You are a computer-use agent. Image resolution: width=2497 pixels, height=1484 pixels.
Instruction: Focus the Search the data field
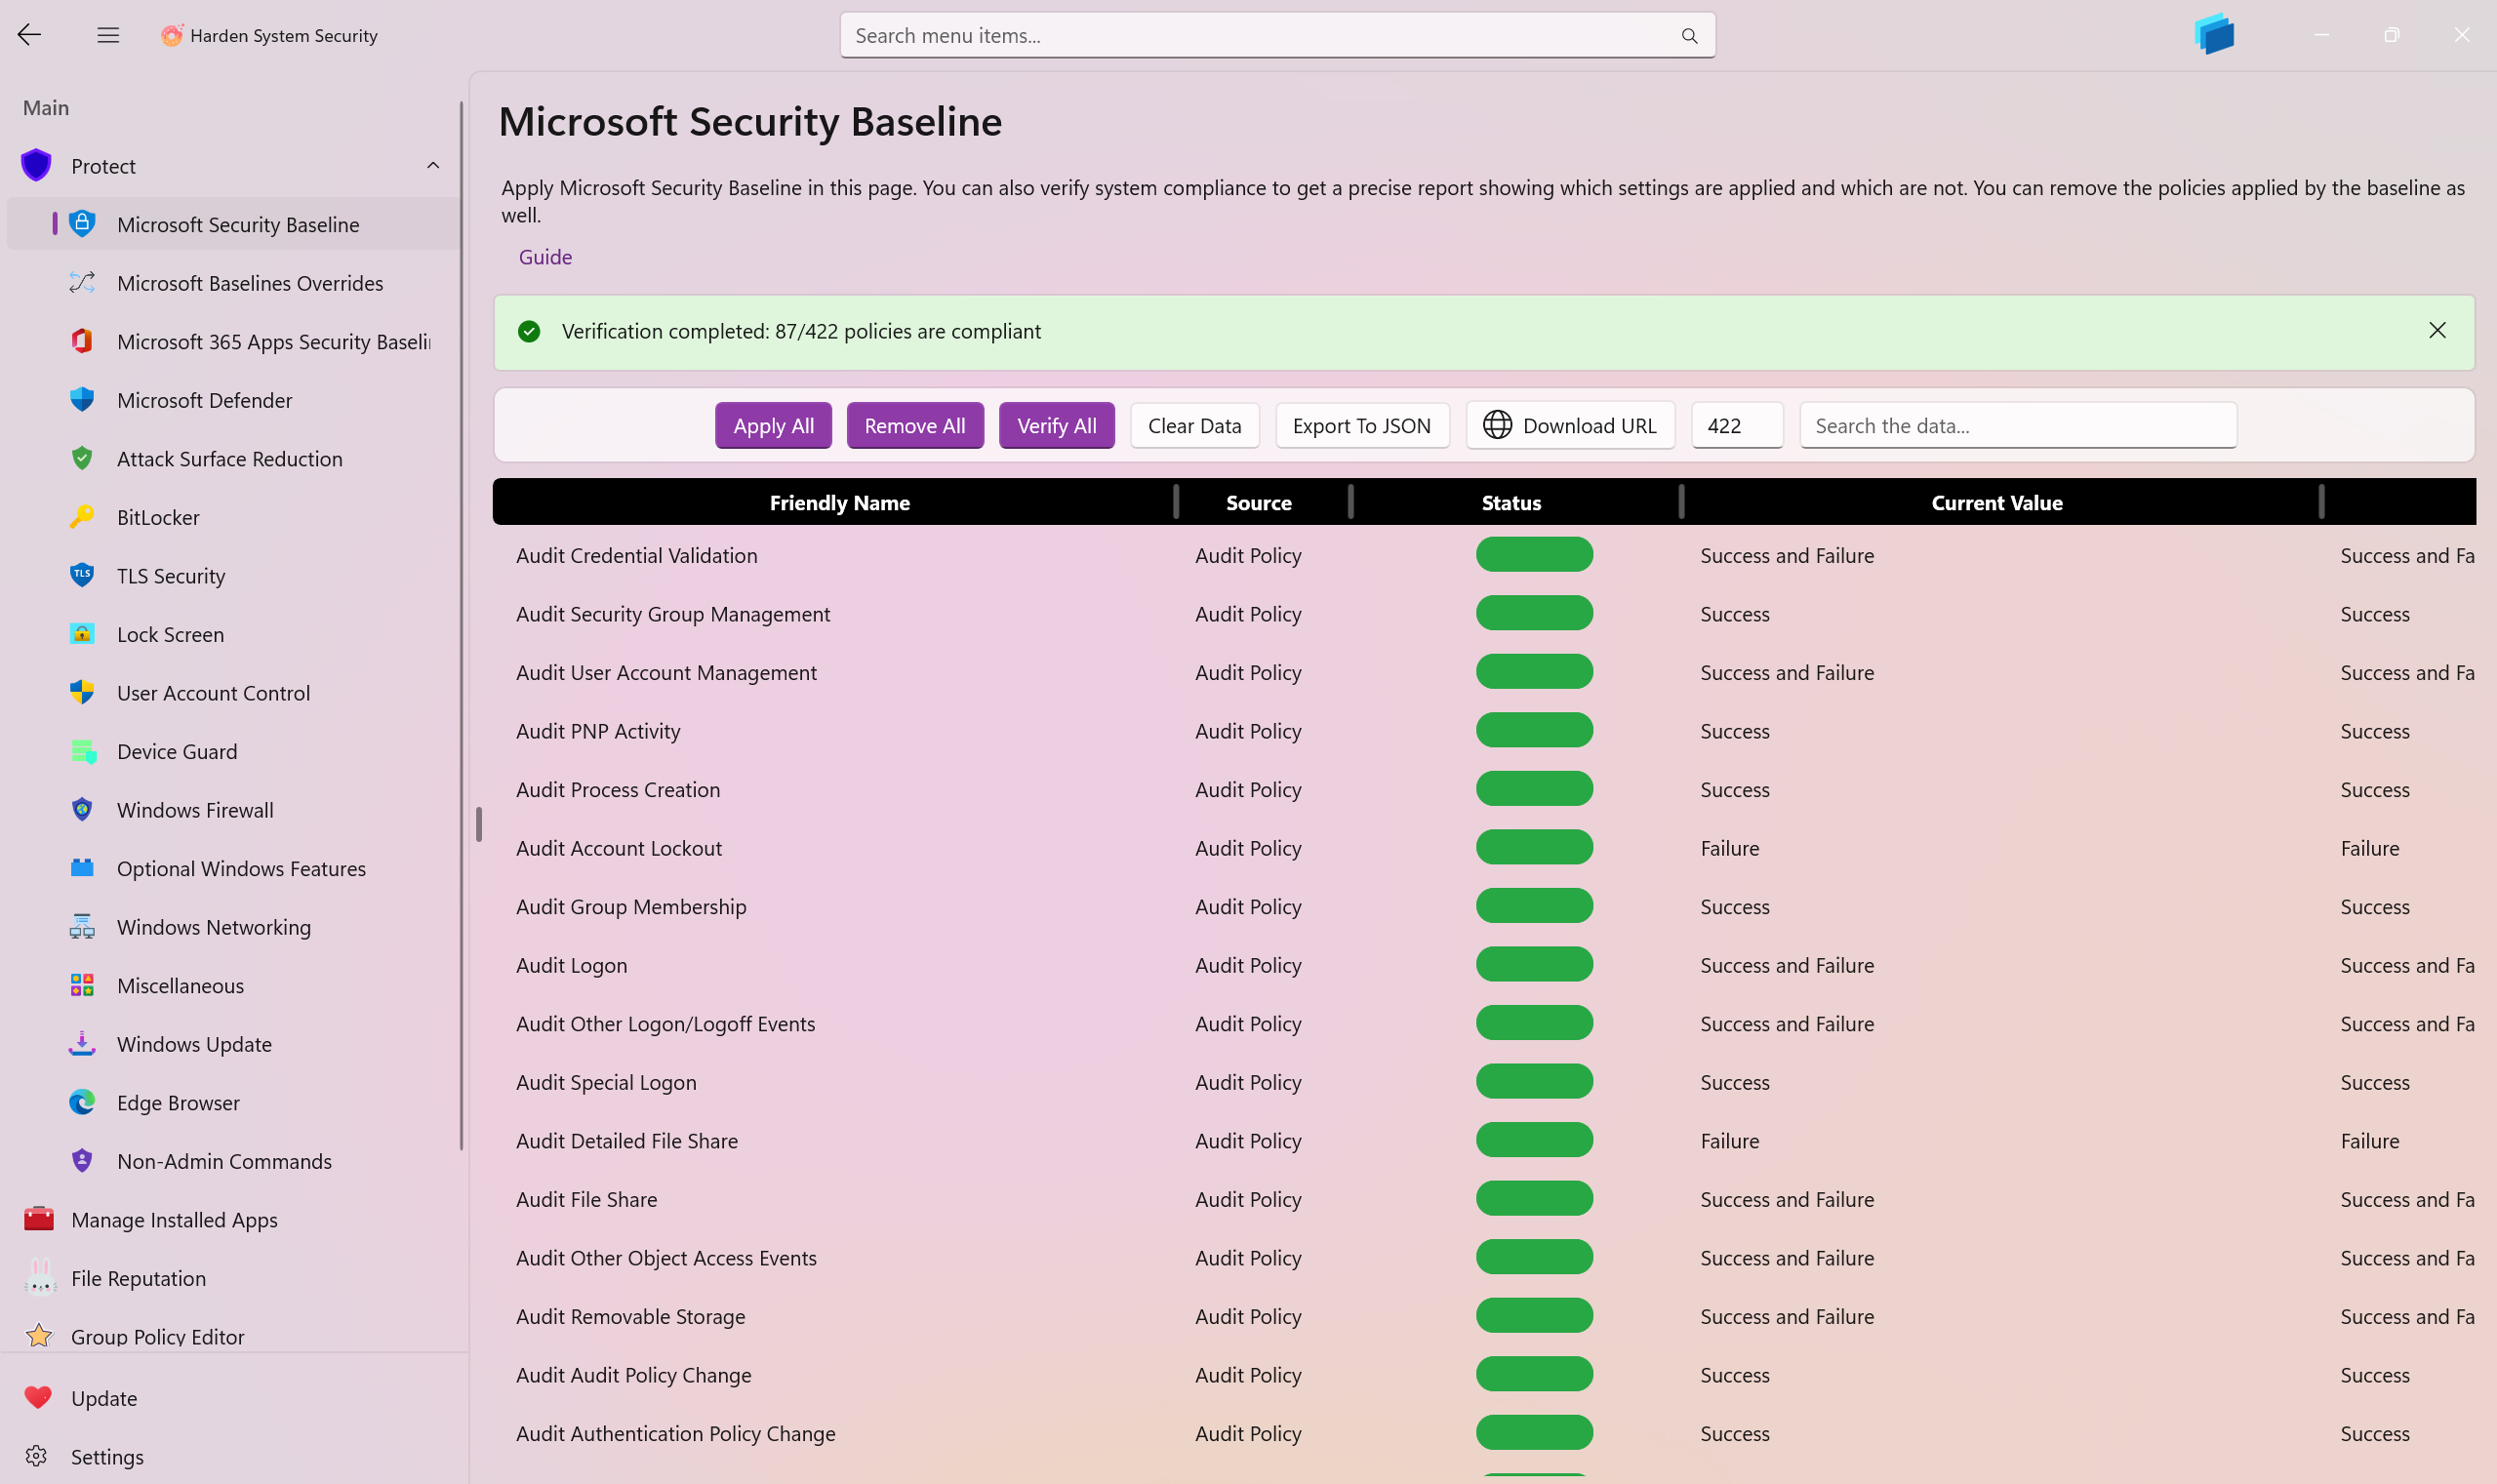(2017, 426)
